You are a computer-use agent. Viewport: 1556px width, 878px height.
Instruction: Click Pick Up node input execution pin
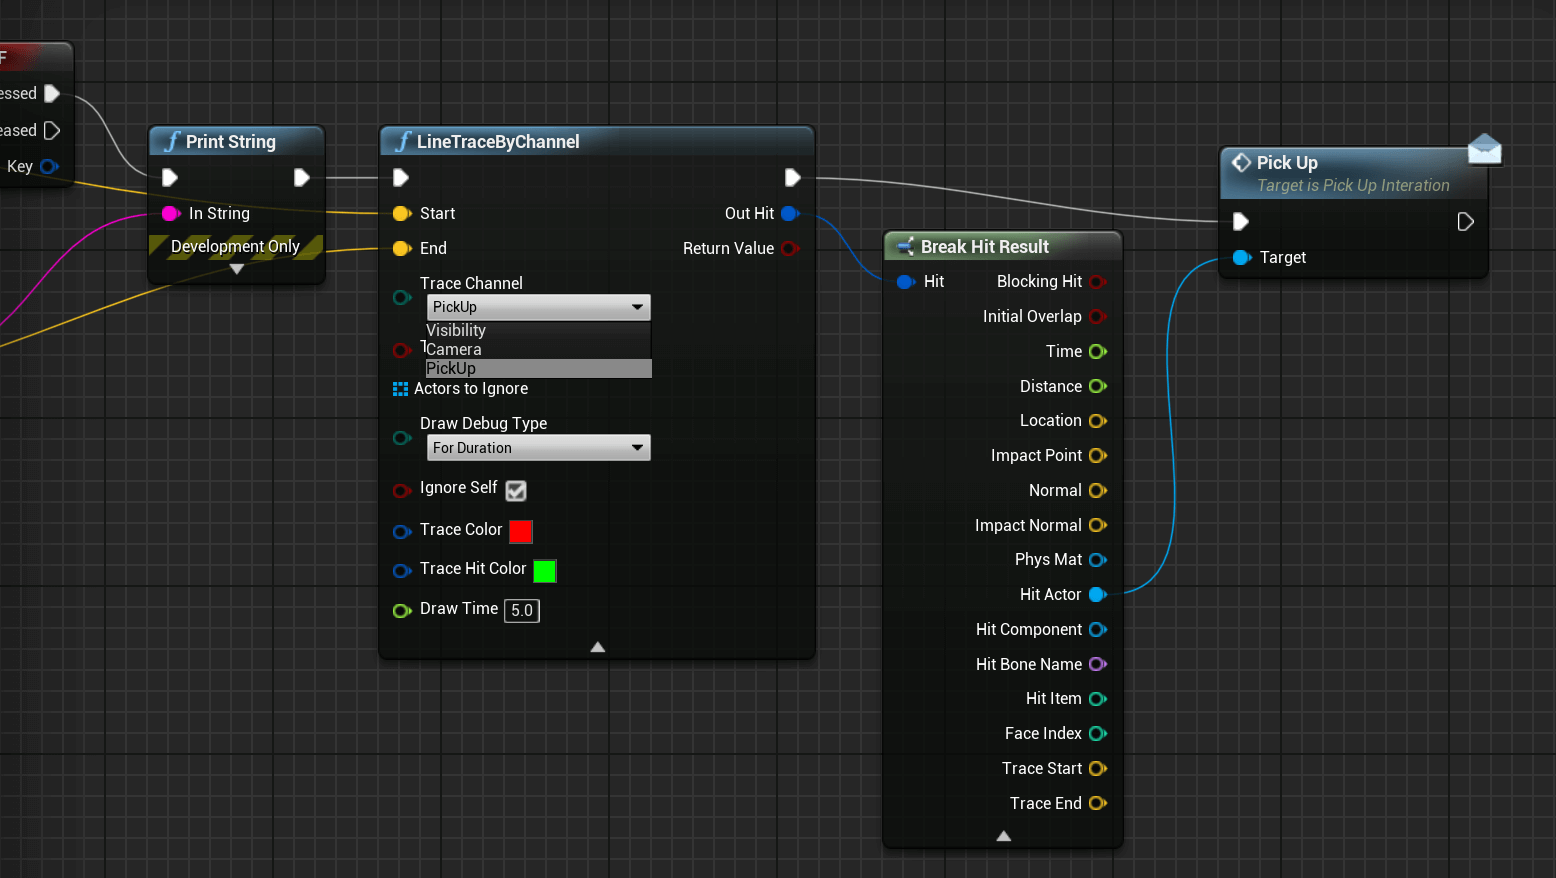[x=1241, y=222]
